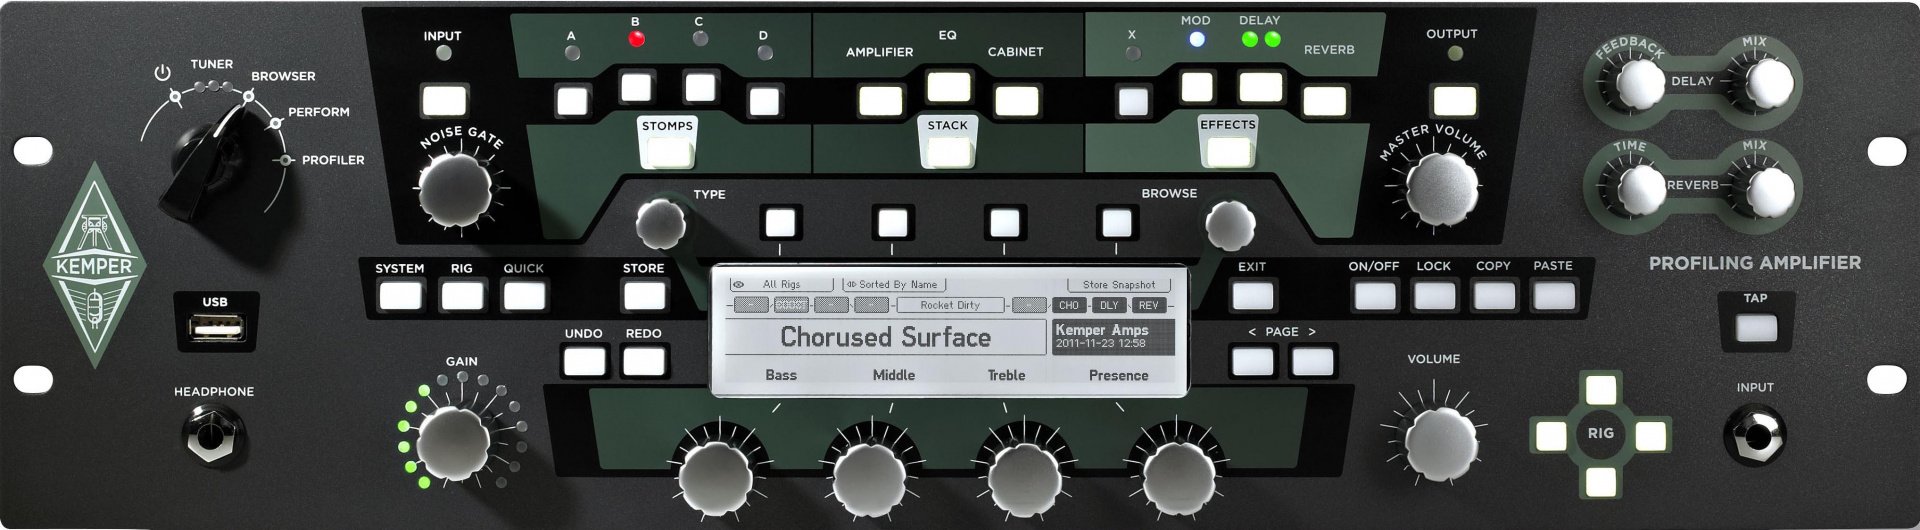
Task: Click the INPUT section button
Action: pos(444,101)
